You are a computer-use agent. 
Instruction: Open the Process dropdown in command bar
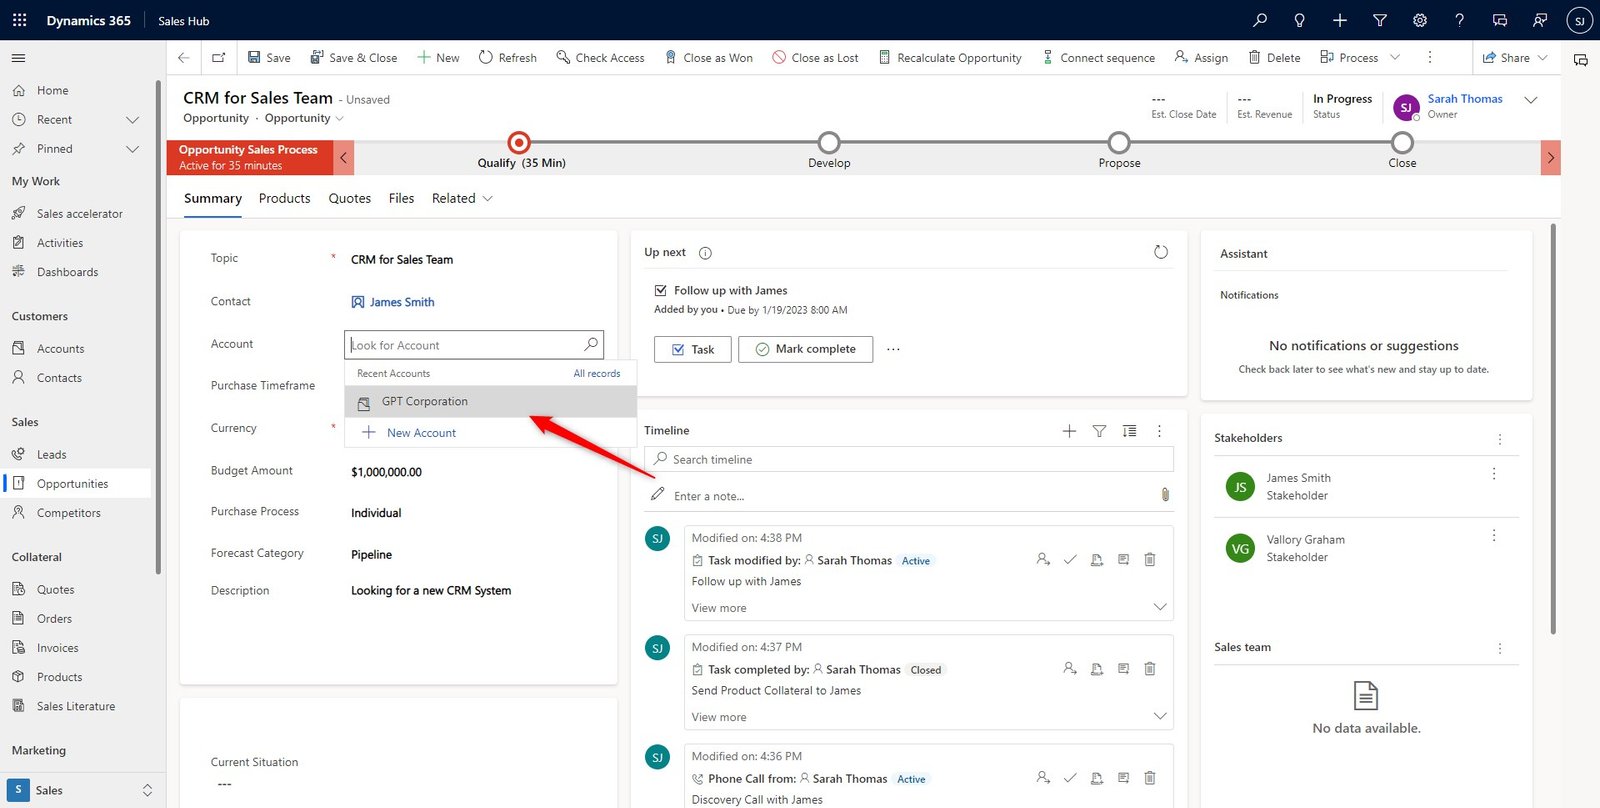[x=1395, y=58]
